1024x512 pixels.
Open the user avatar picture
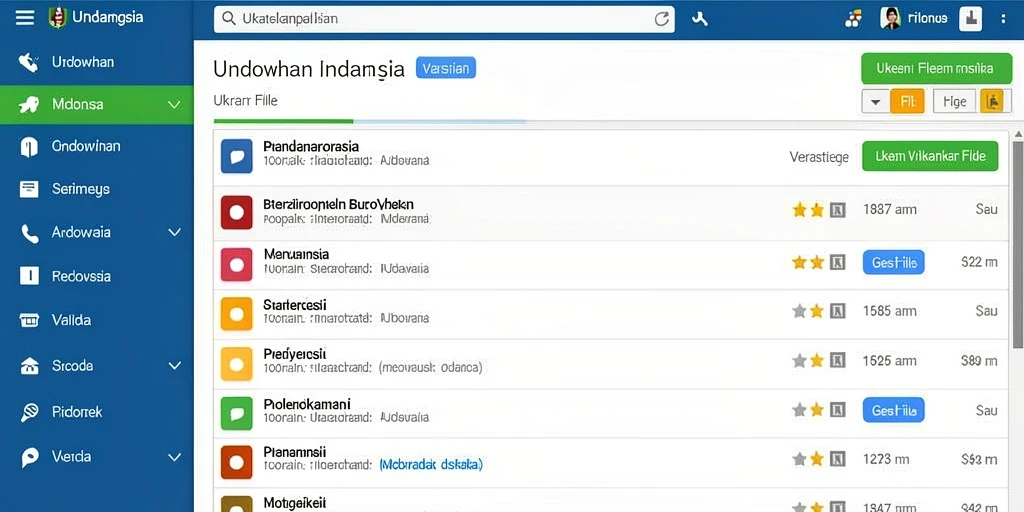pos(890,18)
